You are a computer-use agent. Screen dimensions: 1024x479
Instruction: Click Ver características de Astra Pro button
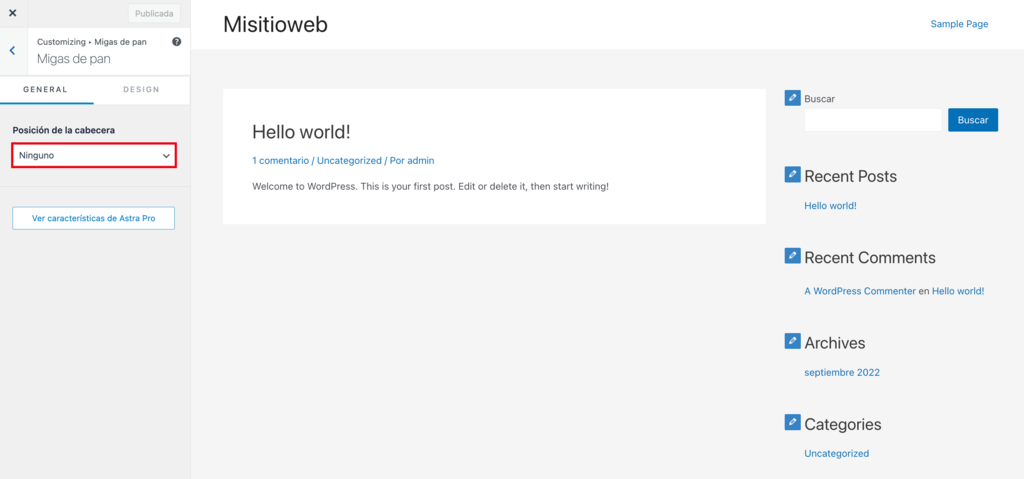[93, 218]
